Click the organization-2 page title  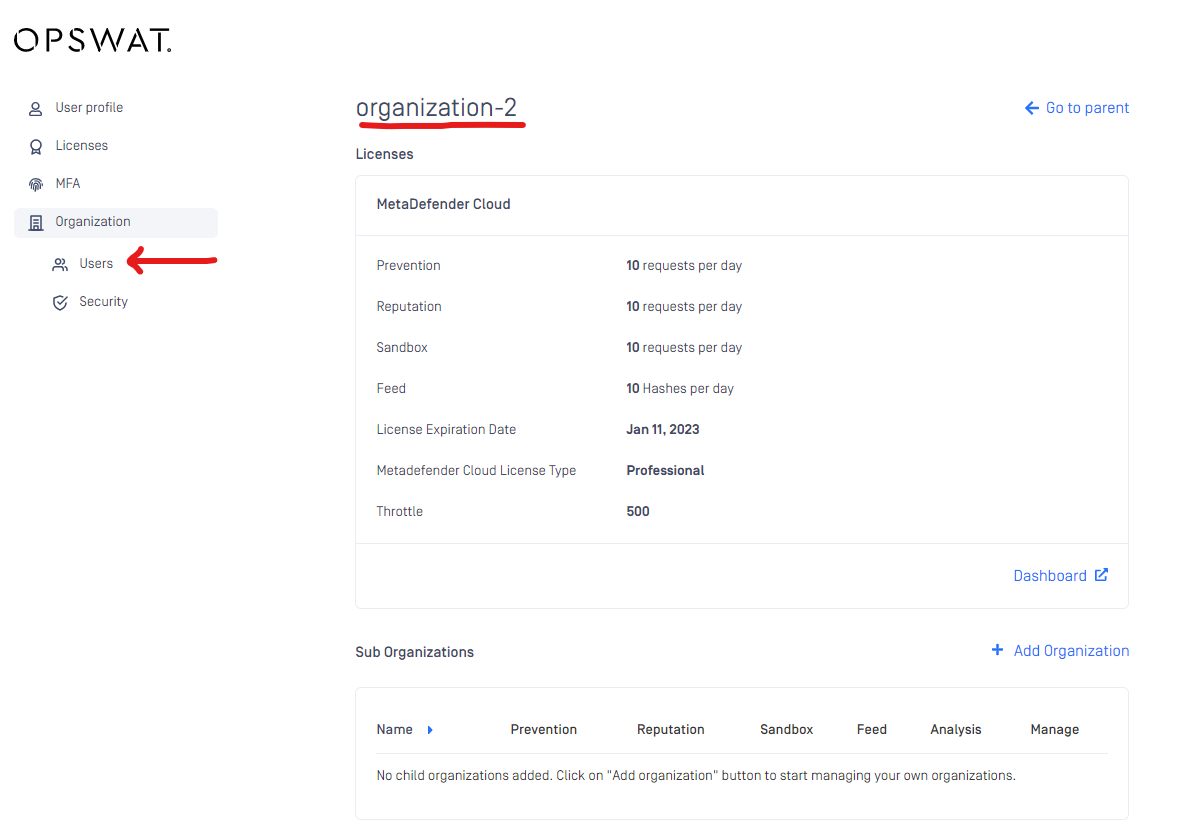tap(436, 108)
